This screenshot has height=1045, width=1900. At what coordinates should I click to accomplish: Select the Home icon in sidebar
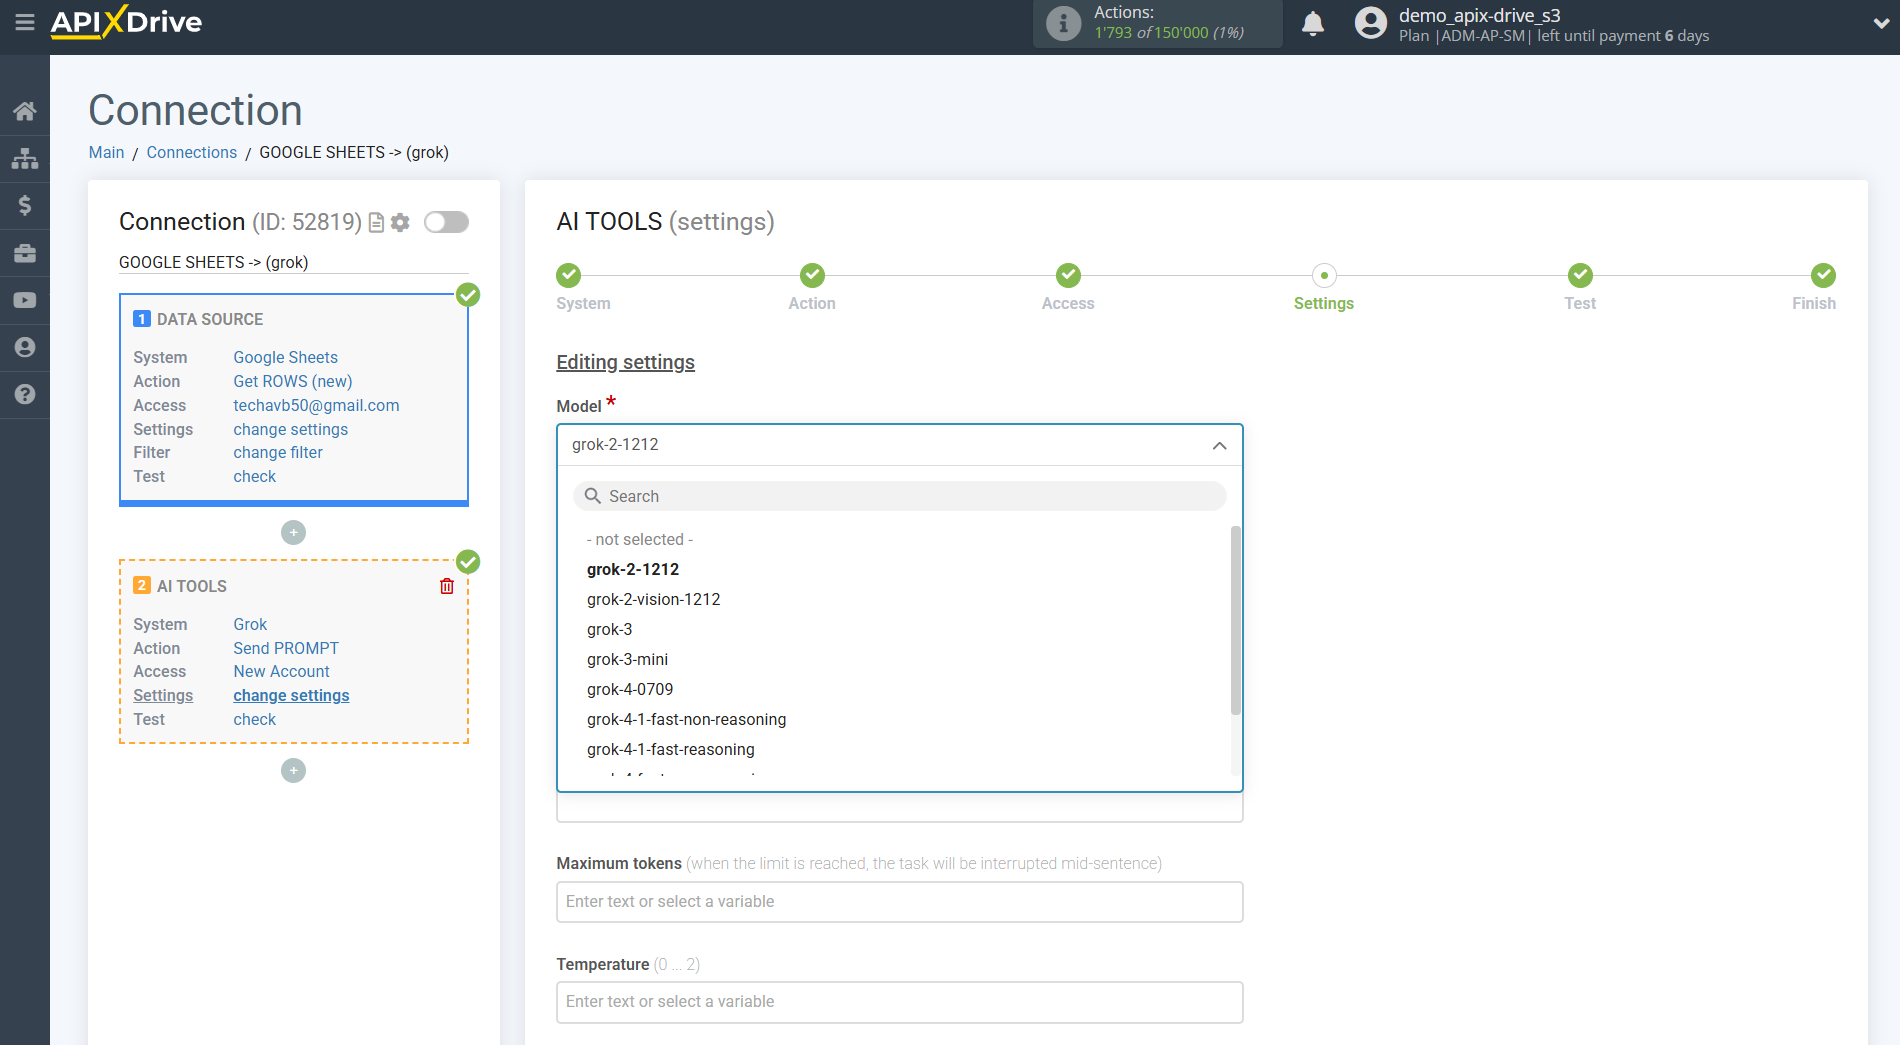(24, 110)
